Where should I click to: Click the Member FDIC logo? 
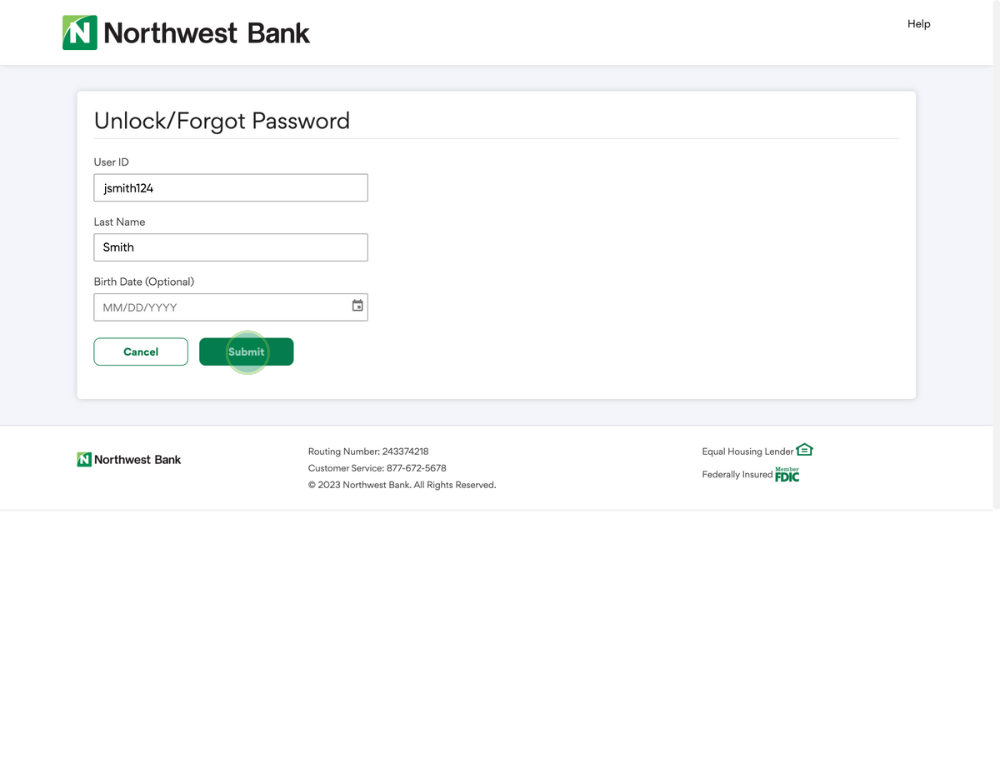(787, 474)
